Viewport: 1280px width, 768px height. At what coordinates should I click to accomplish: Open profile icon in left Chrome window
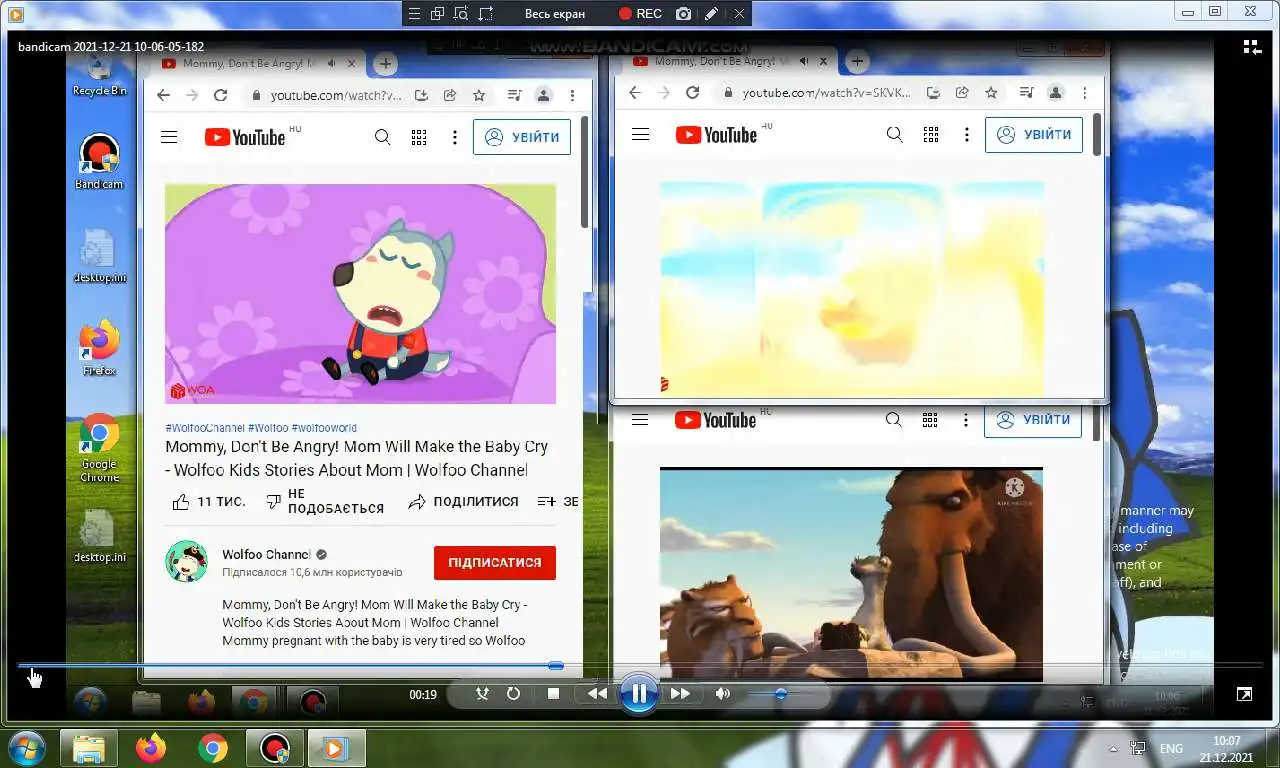tap(543, 95)
